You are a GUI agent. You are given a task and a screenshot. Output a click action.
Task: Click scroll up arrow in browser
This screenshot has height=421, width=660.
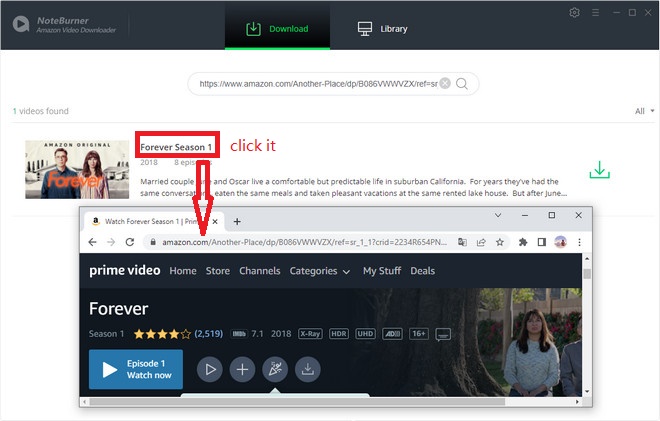(587, 258)
